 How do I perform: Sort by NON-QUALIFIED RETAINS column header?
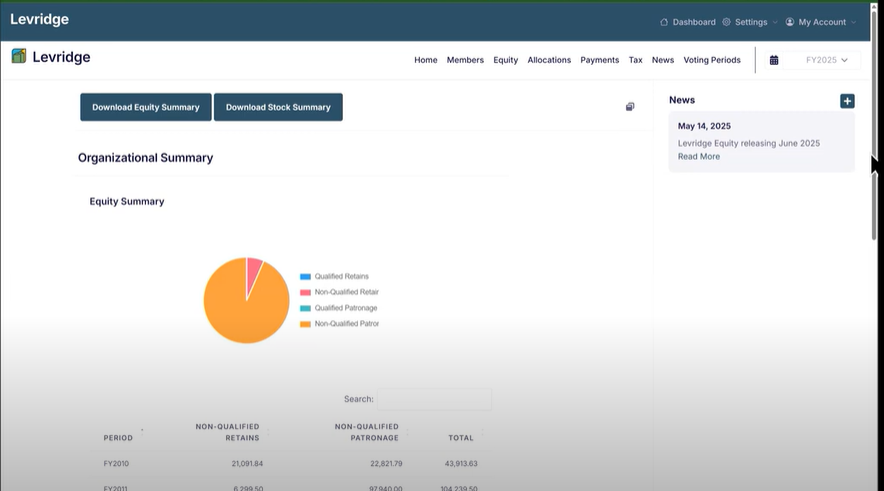pos(227,432)
